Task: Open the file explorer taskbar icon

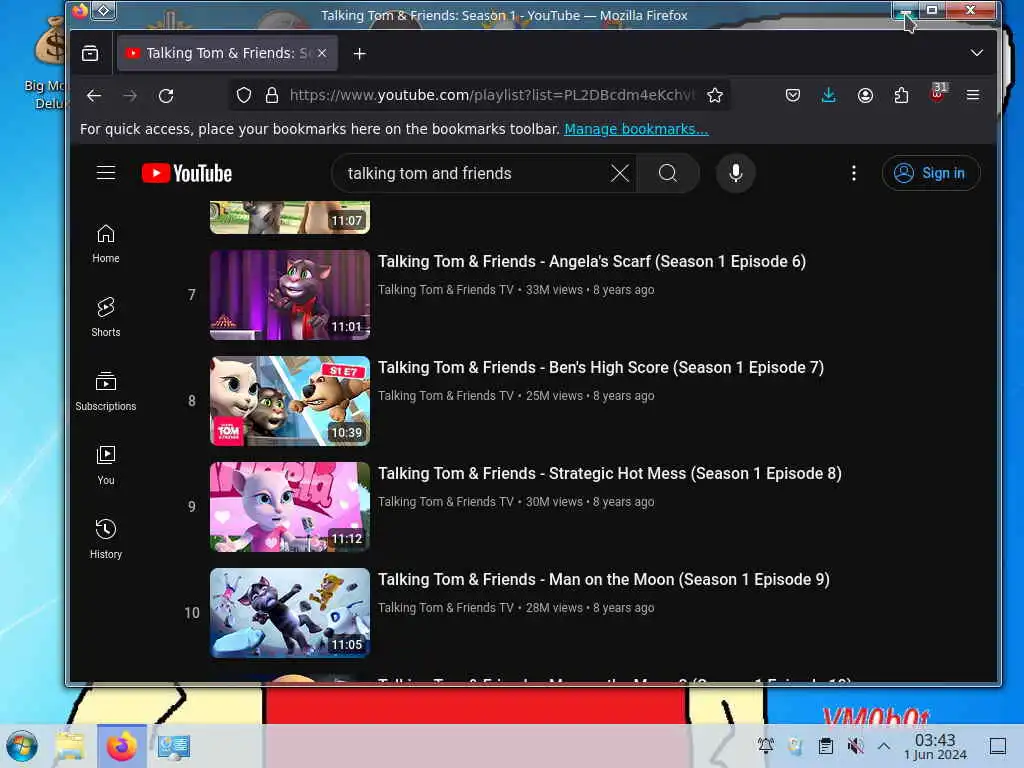Action: click(x=70, y=746)
